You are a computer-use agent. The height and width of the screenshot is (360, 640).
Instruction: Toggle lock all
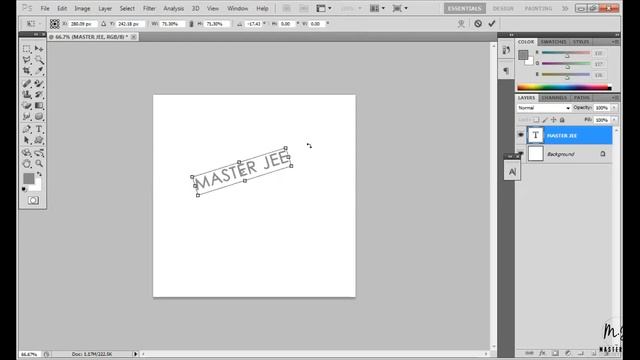562,120
